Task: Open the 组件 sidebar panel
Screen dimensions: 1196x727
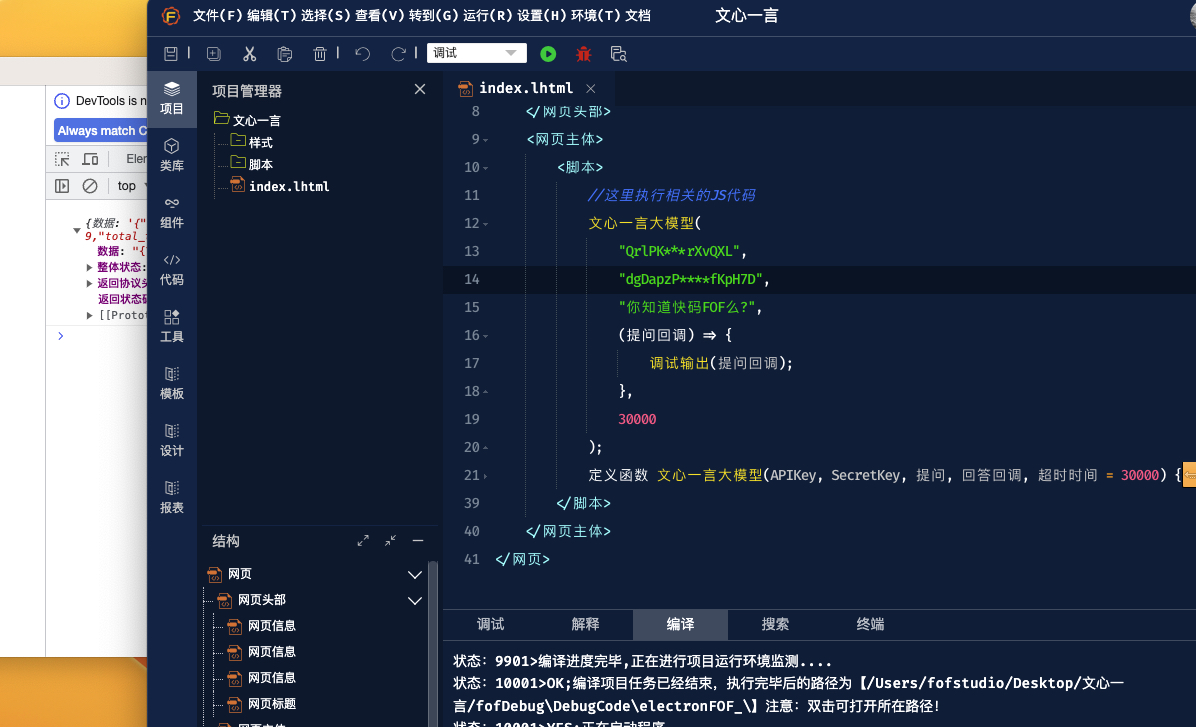Action: tap(172, 212)
